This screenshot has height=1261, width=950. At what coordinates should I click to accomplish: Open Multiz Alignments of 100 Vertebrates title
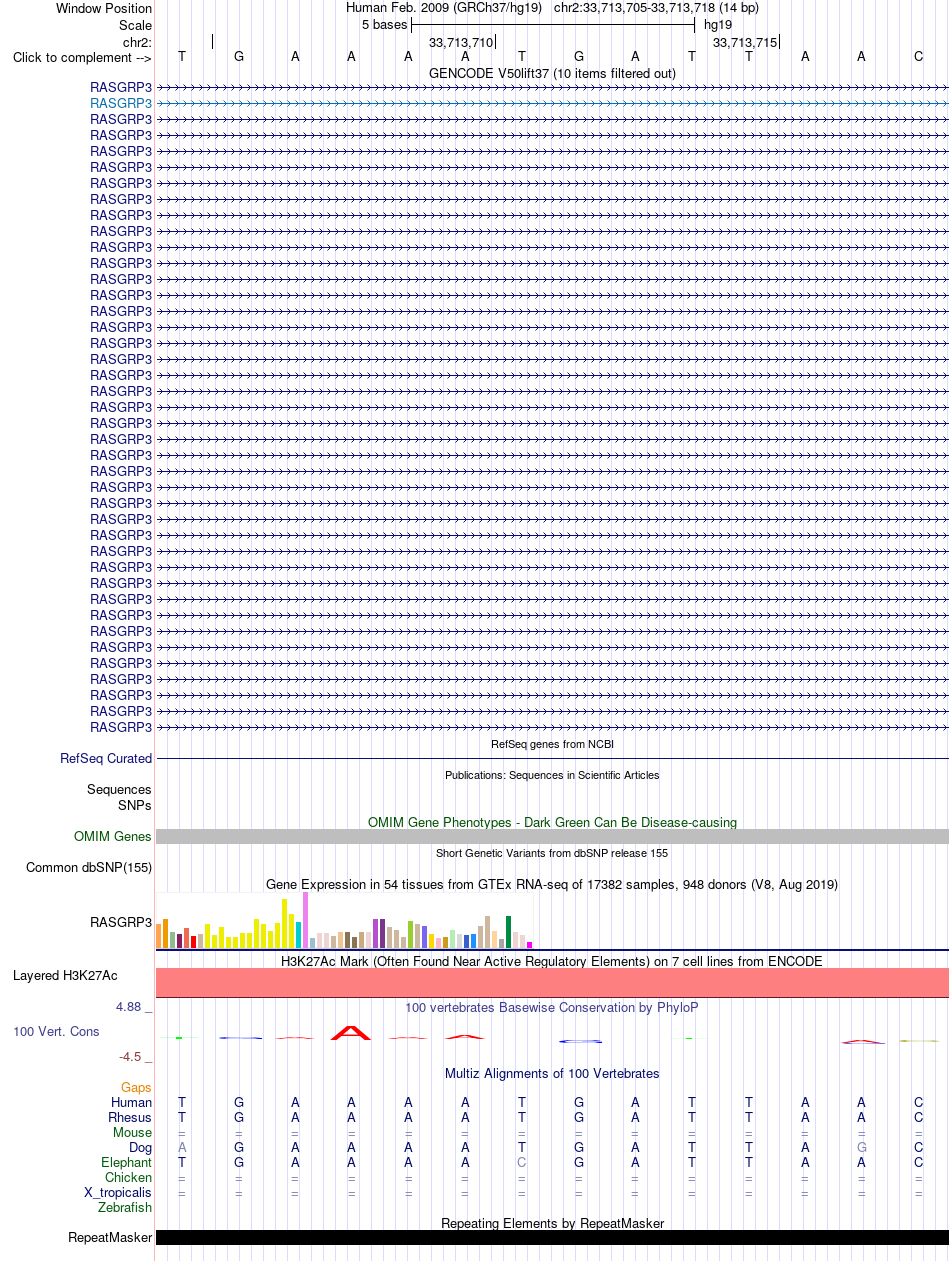(552, 1073)
